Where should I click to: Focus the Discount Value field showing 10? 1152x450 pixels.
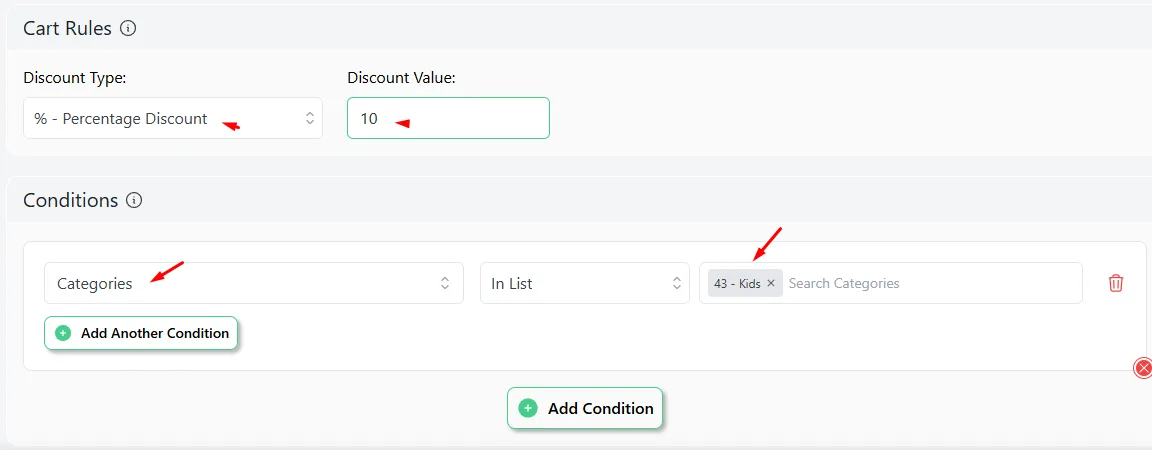[x=448, y=118]
